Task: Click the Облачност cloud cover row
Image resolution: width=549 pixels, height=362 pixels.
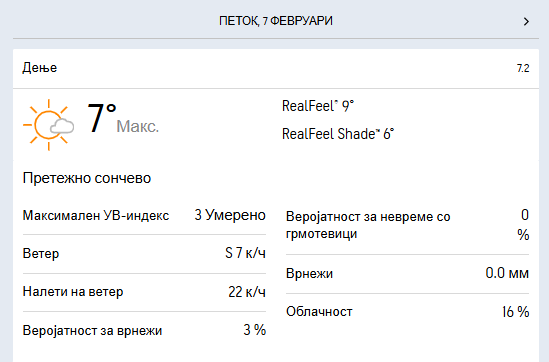Action: point(407,312)
